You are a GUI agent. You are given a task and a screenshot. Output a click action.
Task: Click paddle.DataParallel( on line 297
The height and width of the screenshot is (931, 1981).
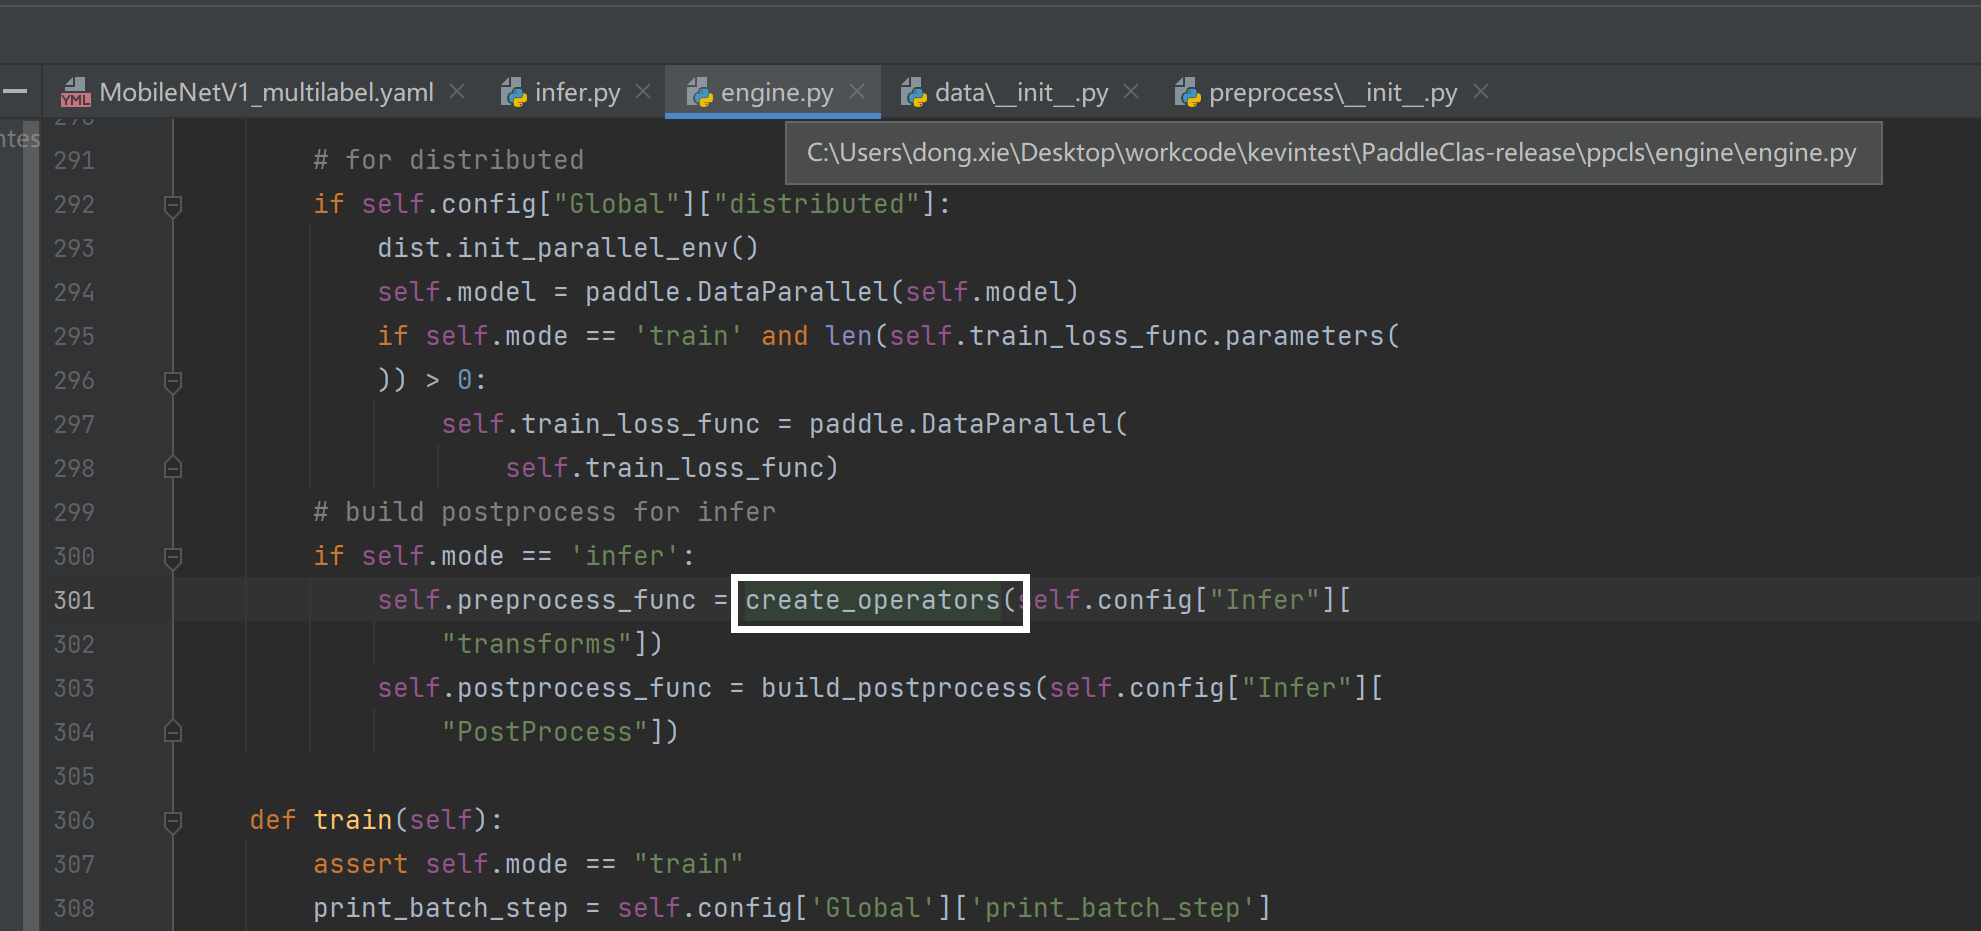click(x=969, y=424)
